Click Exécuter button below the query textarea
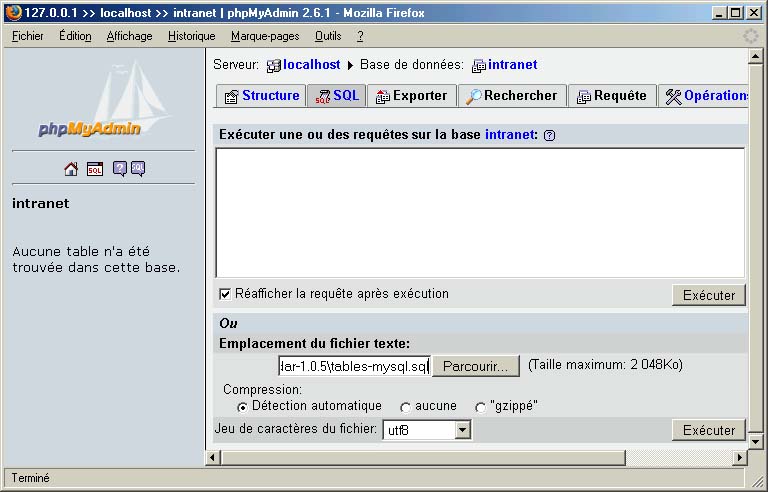768x492 pixels. click(709, 295)
